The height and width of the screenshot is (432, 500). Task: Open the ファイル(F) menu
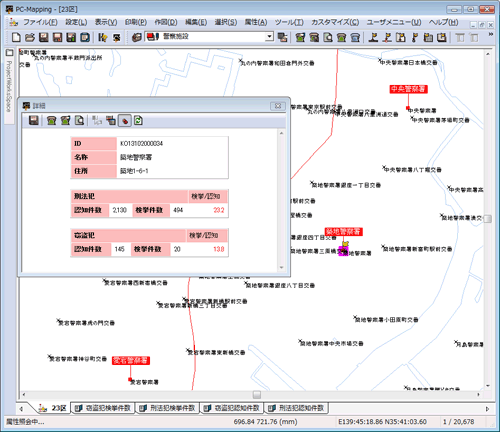pyautogui.click(x=40, y=22)
